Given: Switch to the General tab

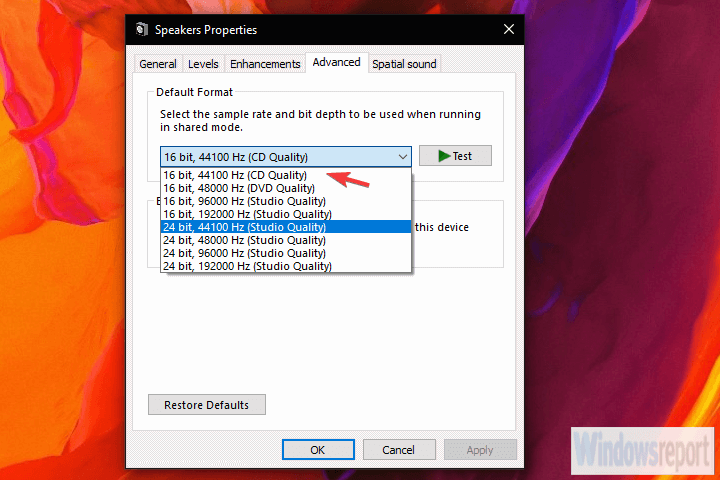Looking at the screenshot, I should [158, 64].
